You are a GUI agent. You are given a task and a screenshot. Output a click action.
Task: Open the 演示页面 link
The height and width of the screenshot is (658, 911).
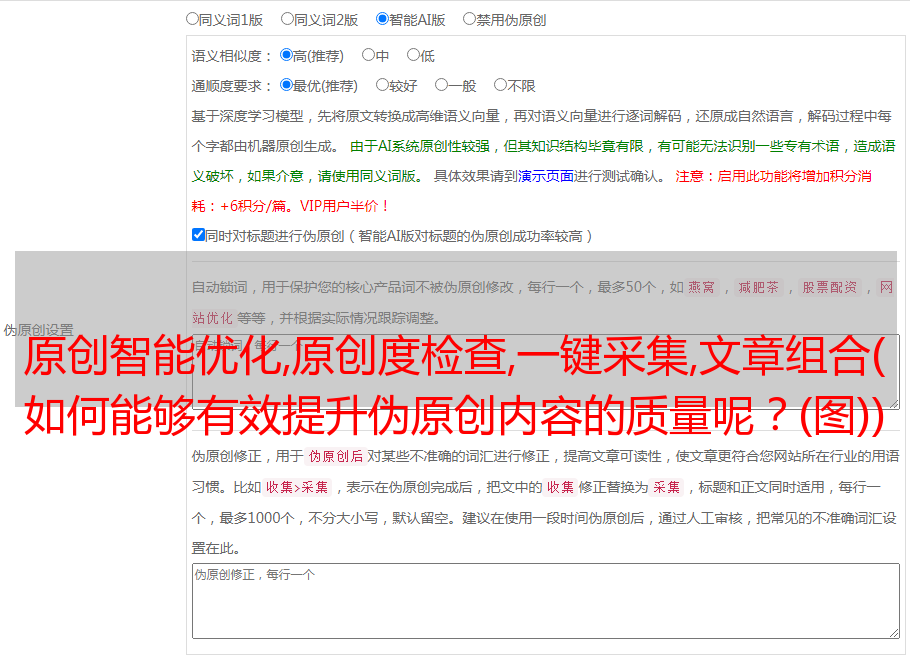click(x=546, y=176)
